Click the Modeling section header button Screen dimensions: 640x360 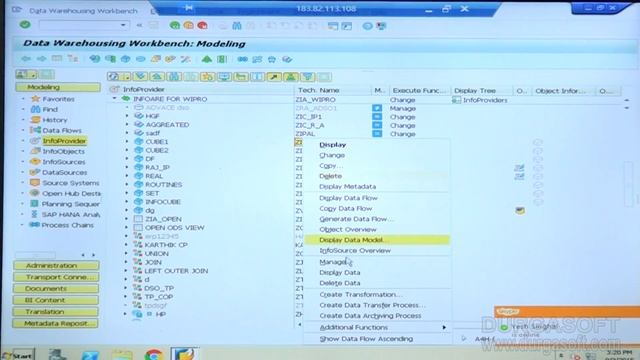[58, 87]
